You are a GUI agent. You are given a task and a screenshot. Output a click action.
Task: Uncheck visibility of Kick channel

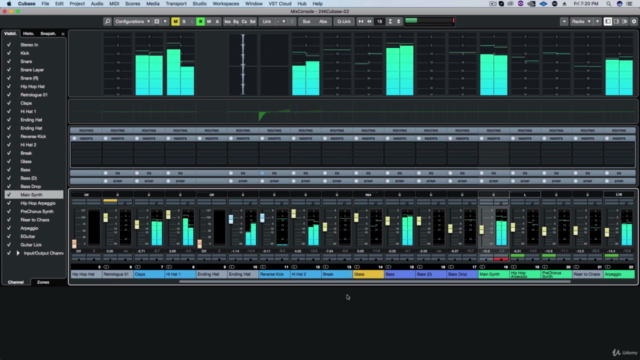(9, 53)
